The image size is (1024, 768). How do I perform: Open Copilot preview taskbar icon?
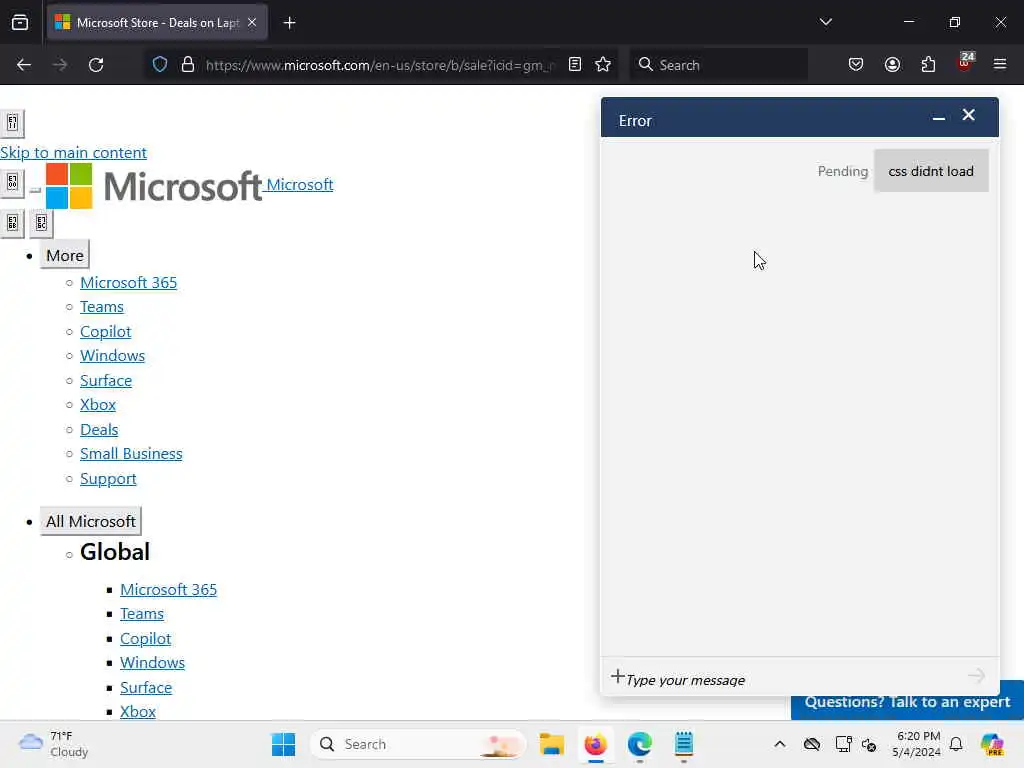pyautogui.click(x=992, y=744)
